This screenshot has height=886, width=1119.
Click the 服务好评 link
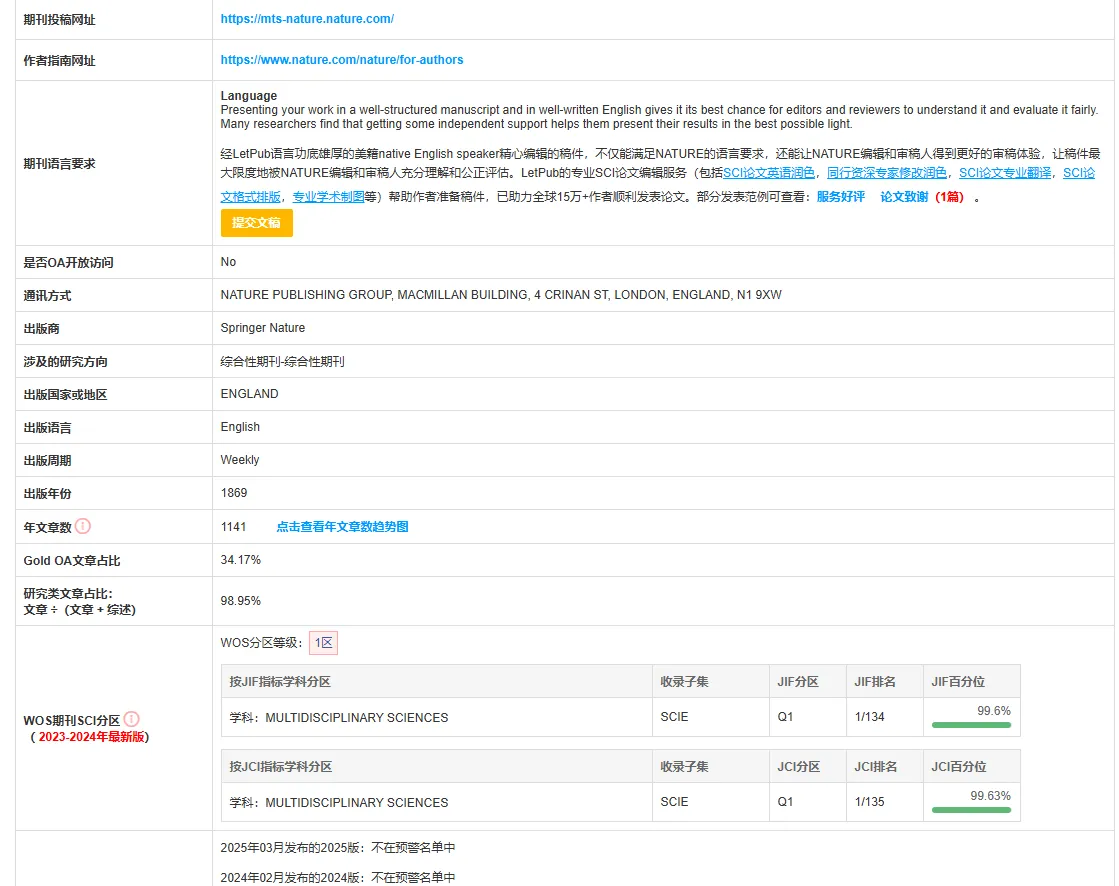840,197
